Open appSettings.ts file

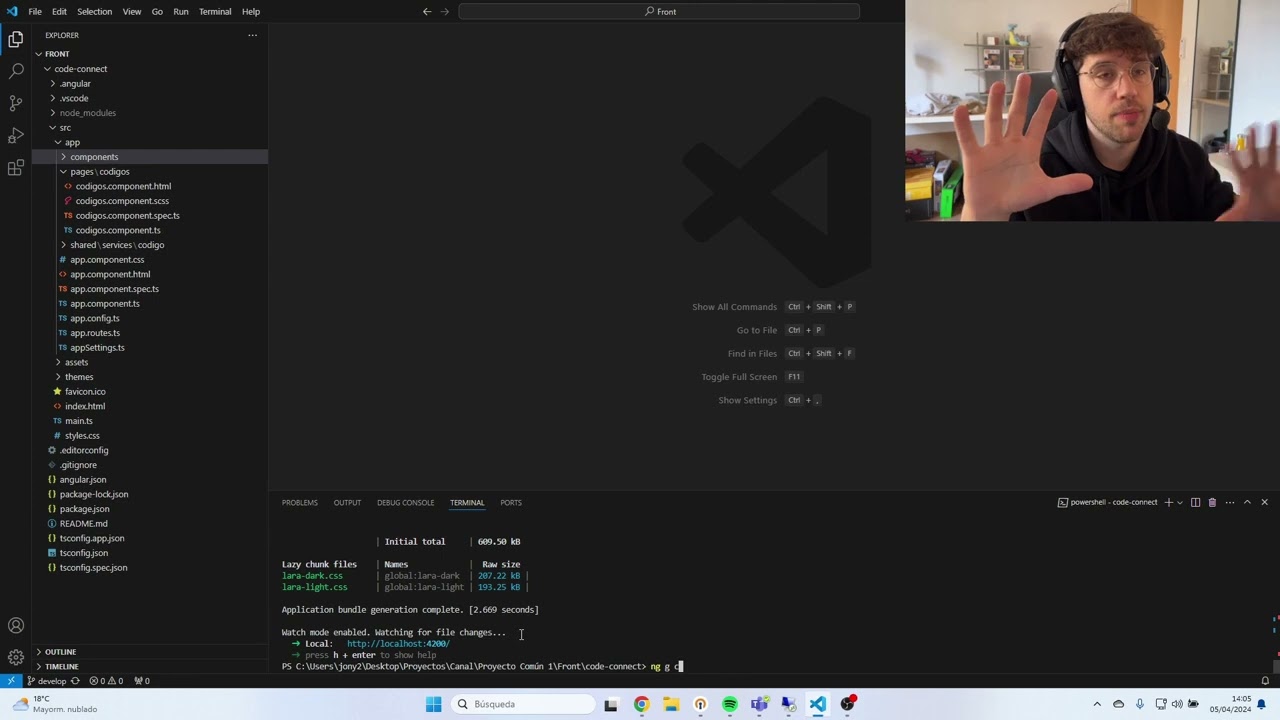click(97, 348)
